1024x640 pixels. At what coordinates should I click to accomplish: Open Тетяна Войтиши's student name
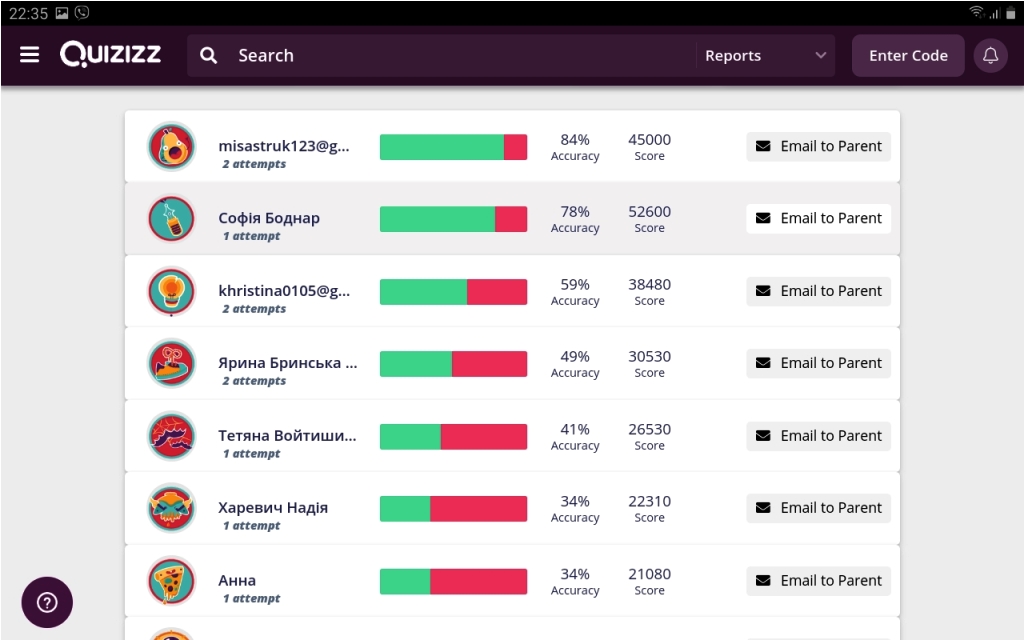point(287,436)
